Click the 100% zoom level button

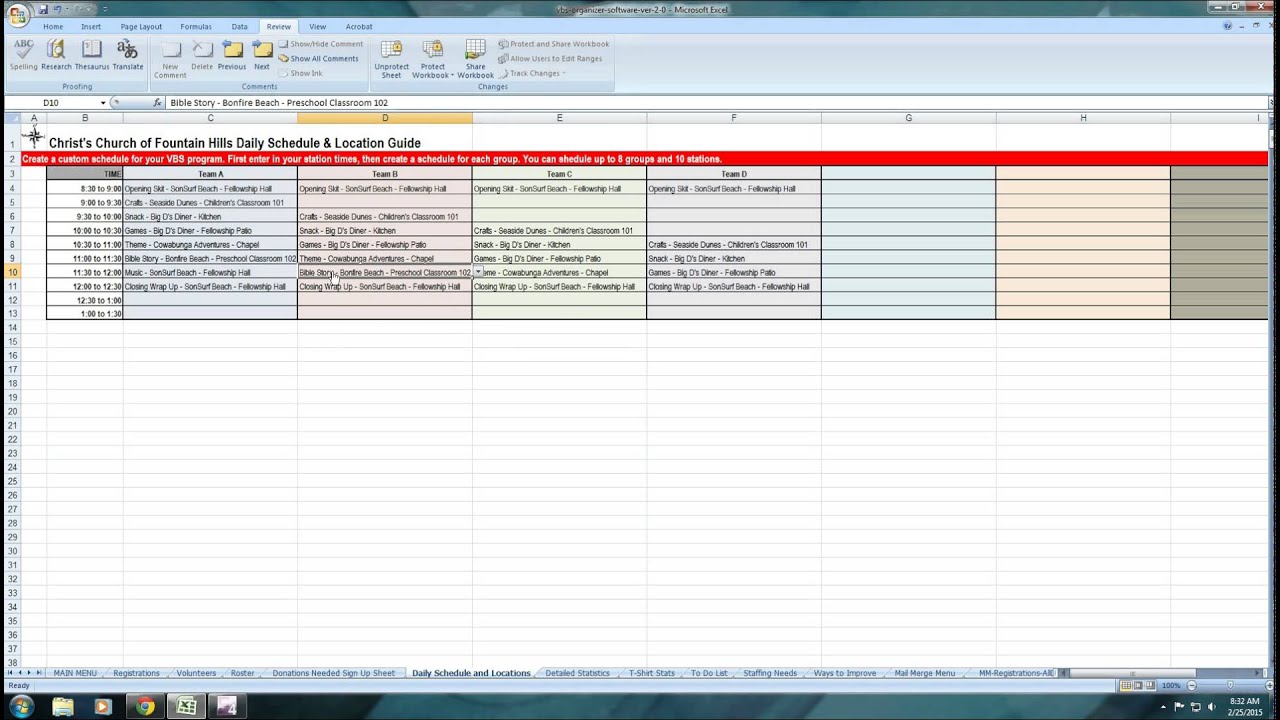1171,685
